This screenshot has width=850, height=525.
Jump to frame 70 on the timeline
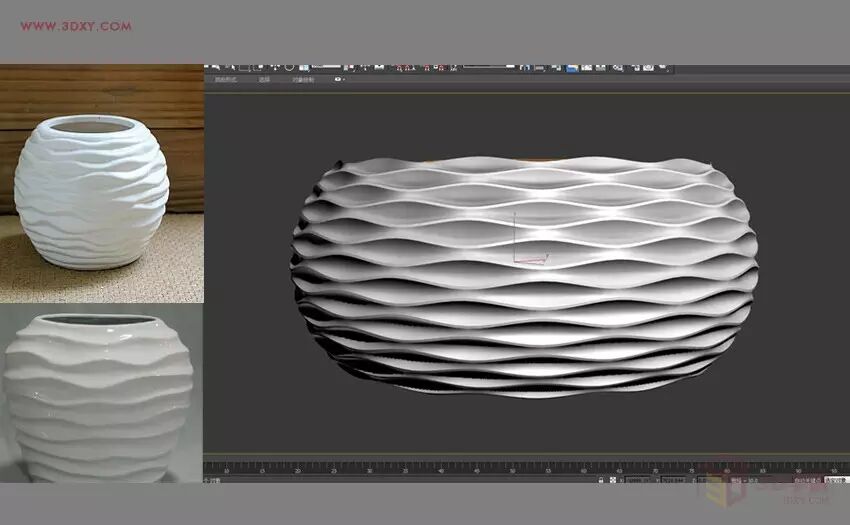(x=655, y=471)
